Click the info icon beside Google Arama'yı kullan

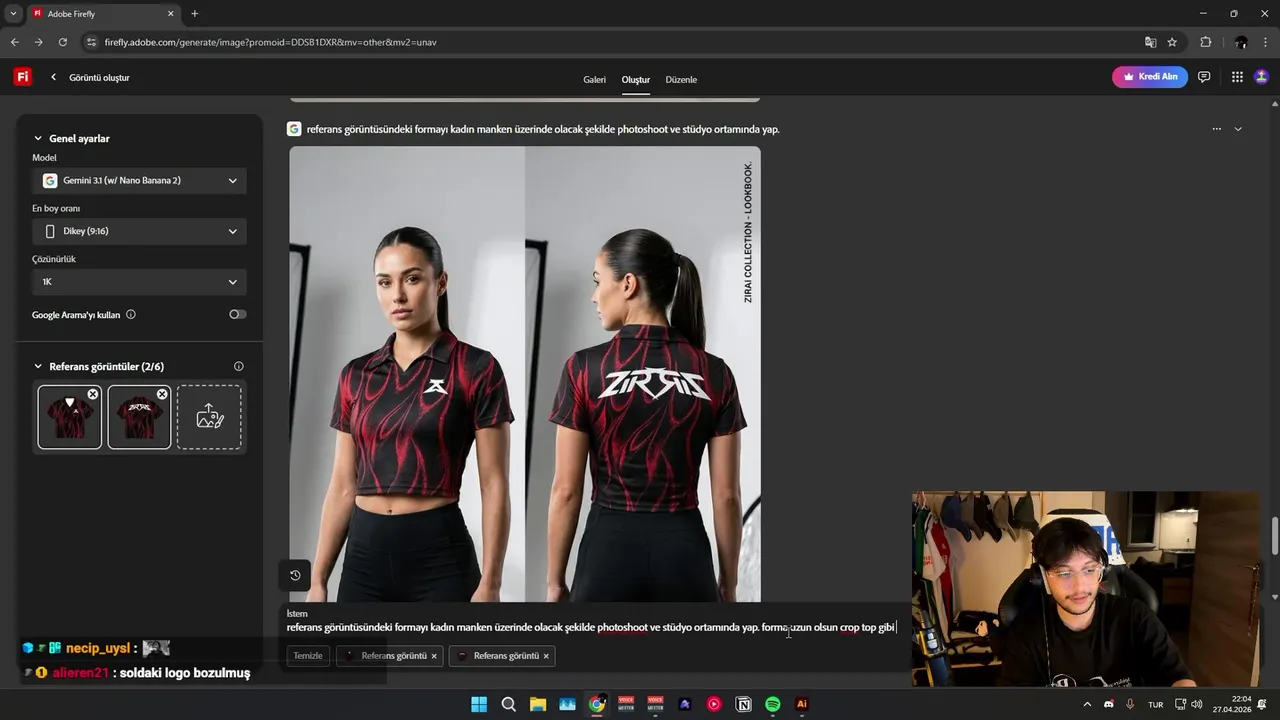pyautogui.click(x=131, y=314)
